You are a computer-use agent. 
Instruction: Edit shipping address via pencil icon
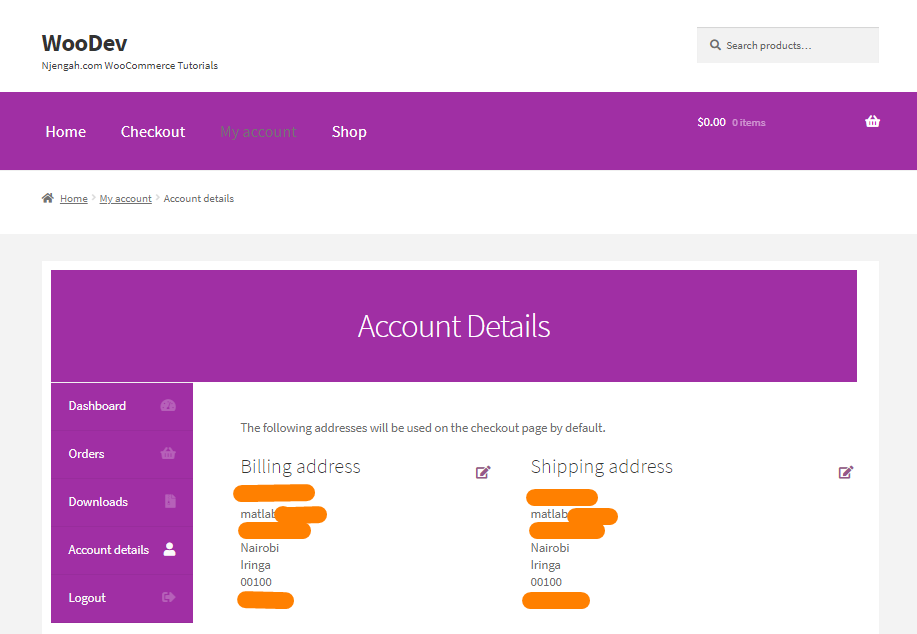click(846, 472)
